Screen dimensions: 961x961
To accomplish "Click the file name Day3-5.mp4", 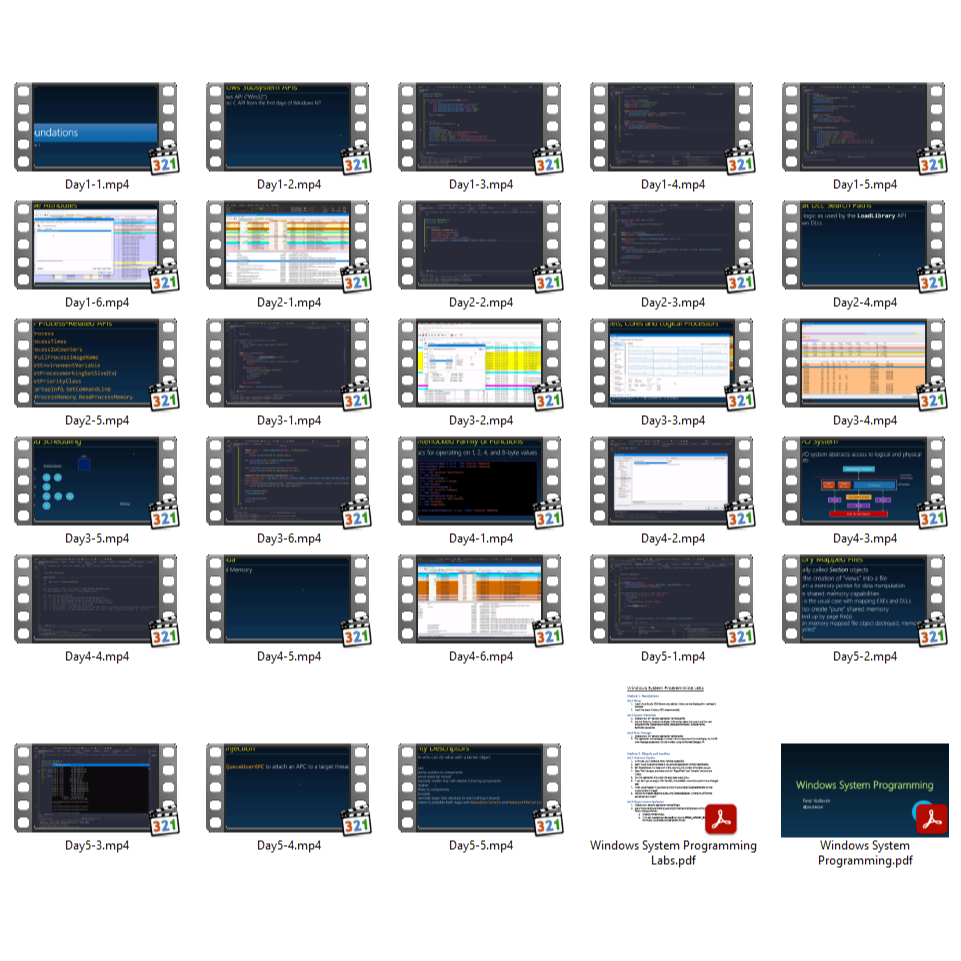I will coord(97,538).
